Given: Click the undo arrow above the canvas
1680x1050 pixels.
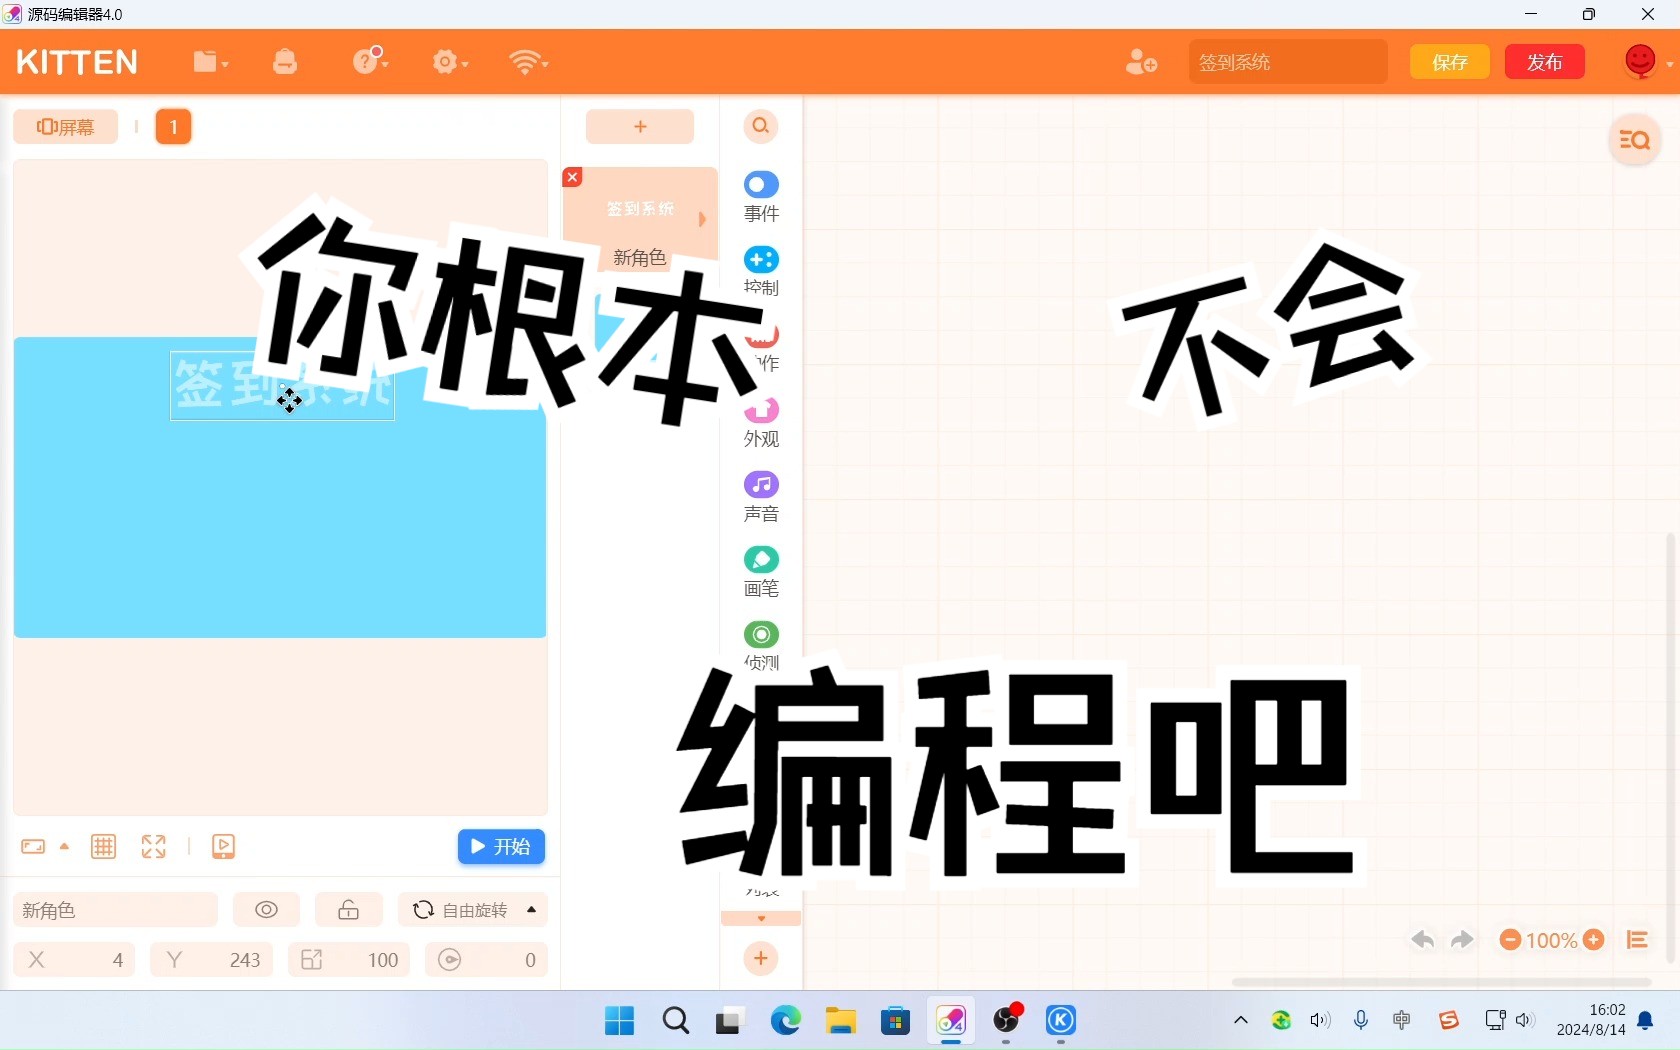Looking at the screenshot, I should point(1423,941).
